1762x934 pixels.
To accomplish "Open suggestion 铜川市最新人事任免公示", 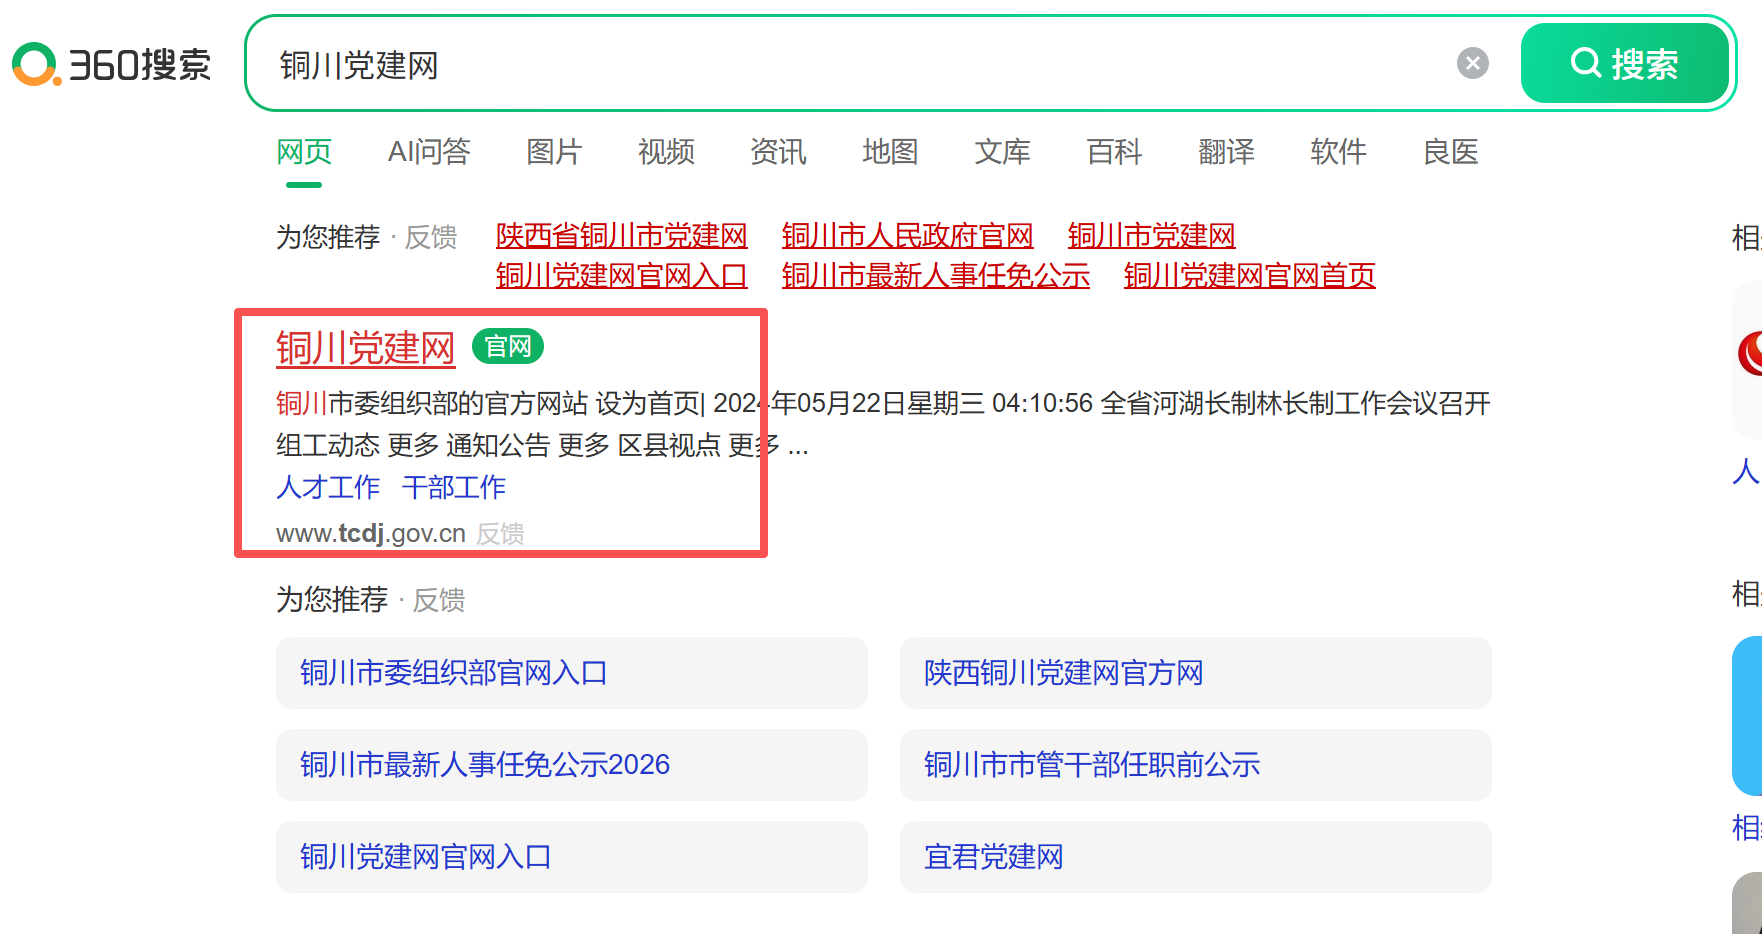I will point(936,276).
